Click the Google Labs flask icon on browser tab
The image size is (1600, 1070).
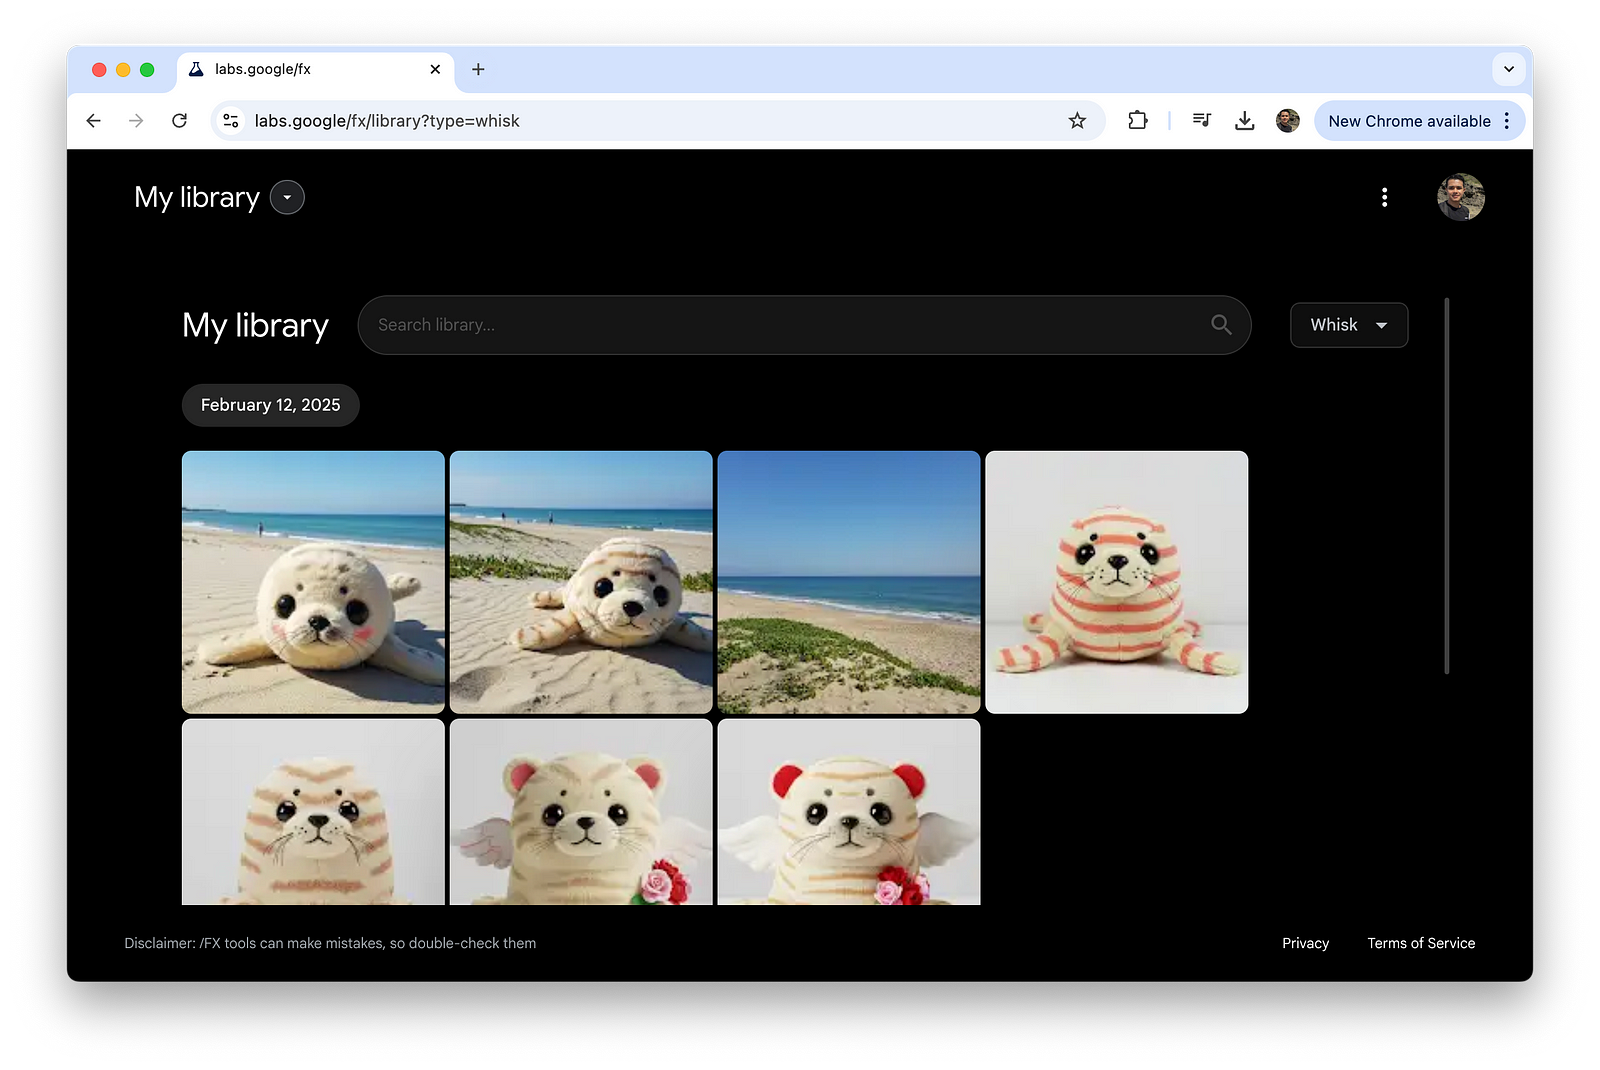click(x=194, y=69)
